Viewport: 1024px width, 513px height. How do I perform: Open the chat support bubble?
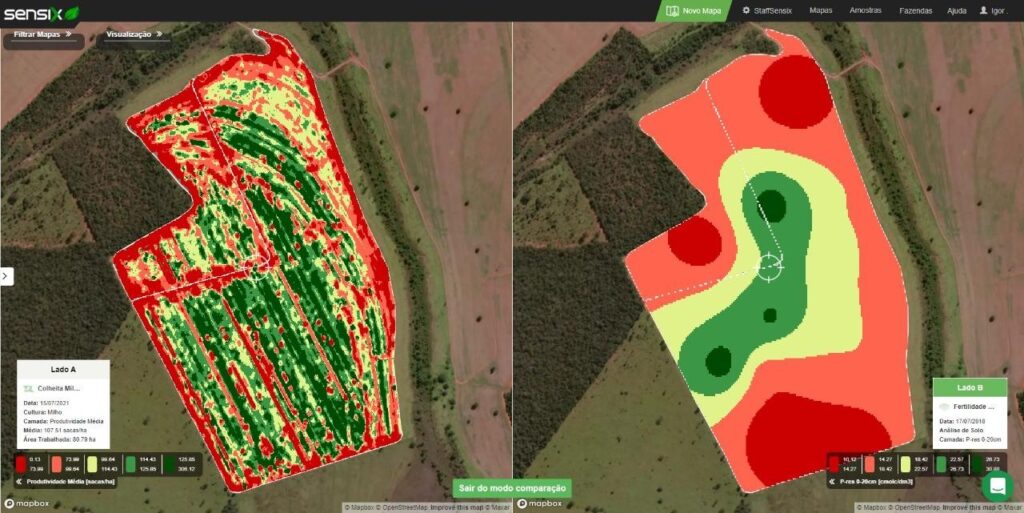pyautogui.click(x=997, y=486)
